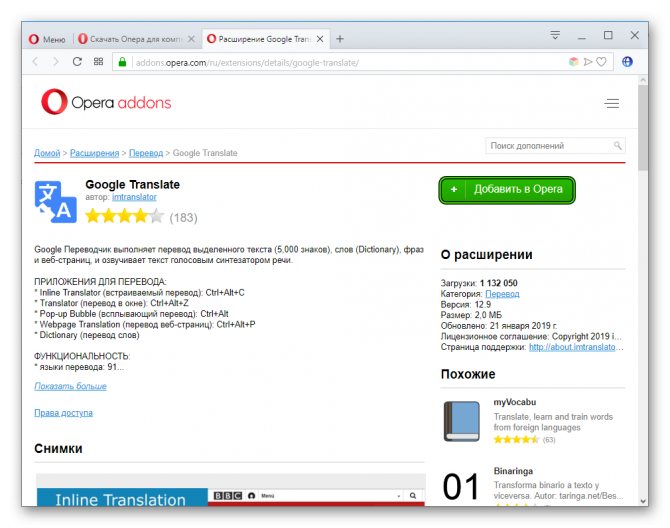Image resolution: width=670 pixels, height=528 pixels.
Task: Open the myVocabu extension title
Action: tap(514, 402)
